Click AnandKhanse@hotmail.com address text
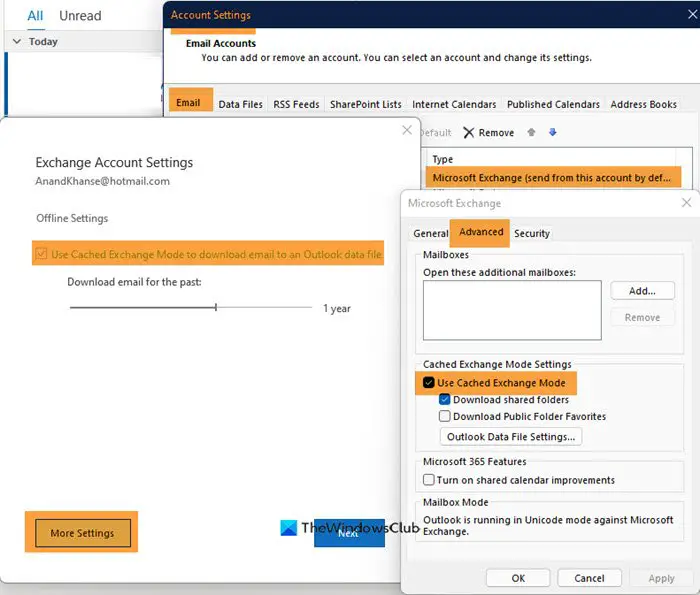The image size is (700, 595). click(x=103, y=181)
